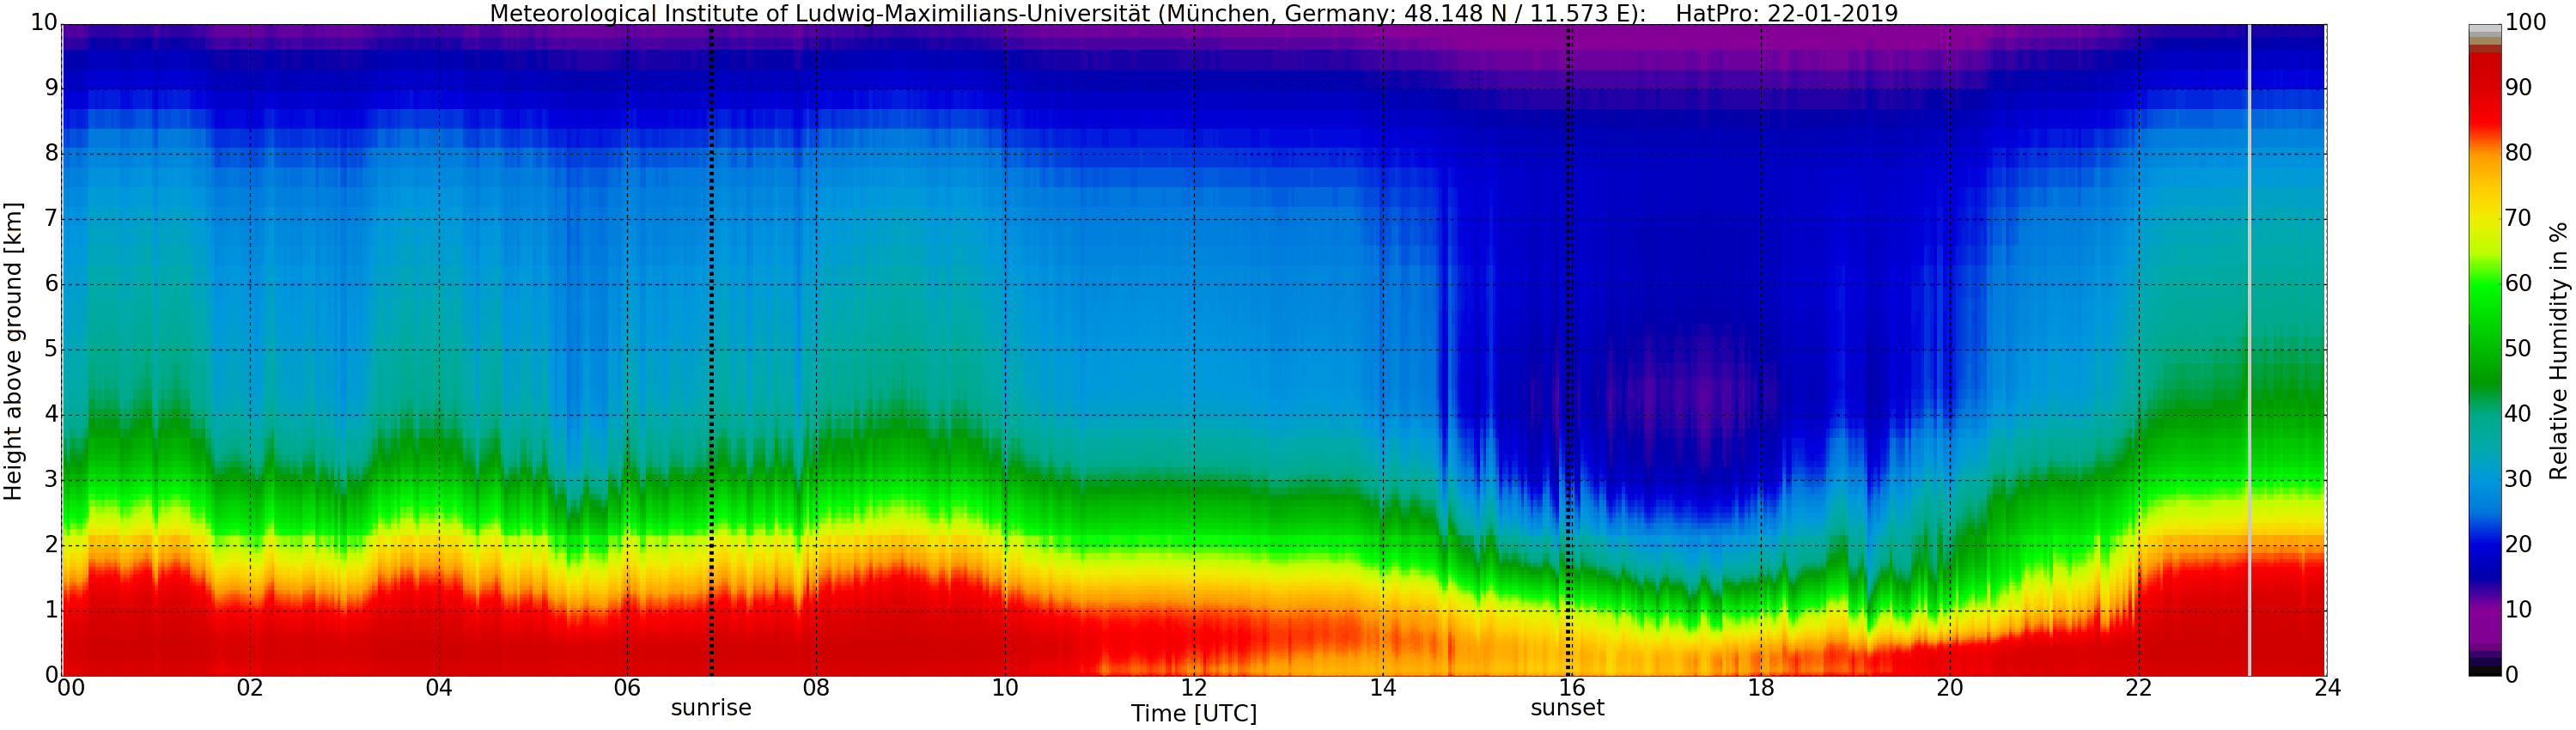Click the time tick label '20'
Screen dimensions: 2576x730
1950,688
